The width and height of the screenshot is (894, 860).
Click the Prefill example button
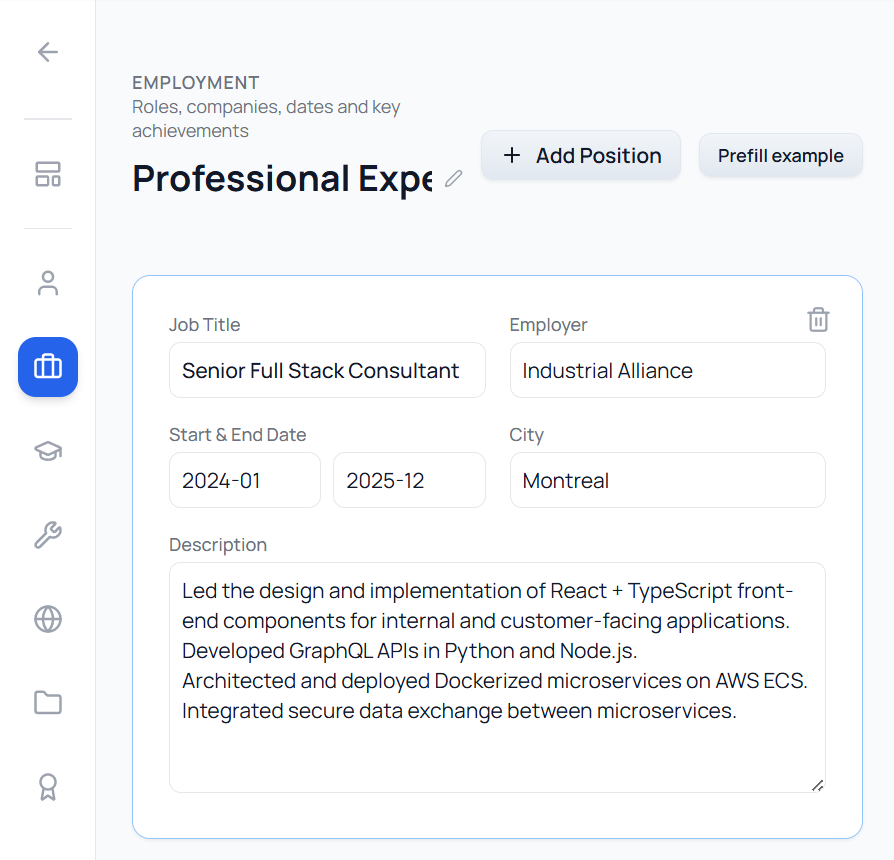[x=780, y=156]
